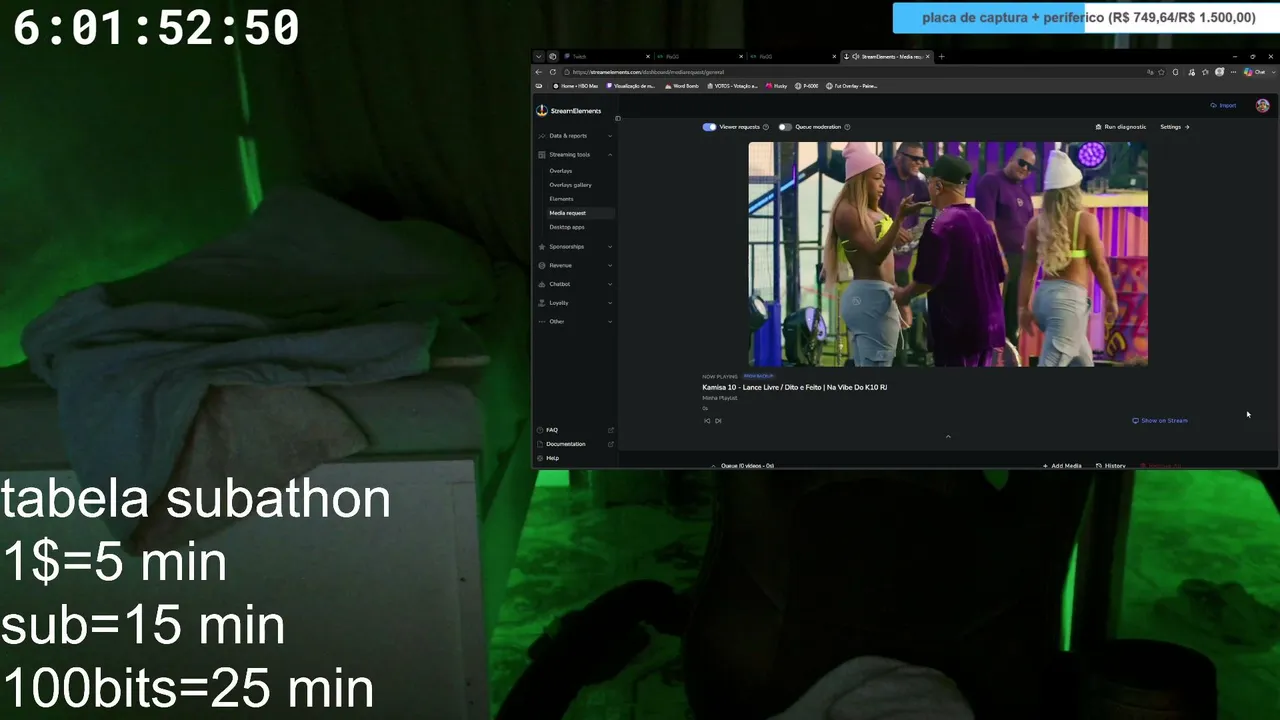Open the P-6000 bookmark
1280x720 pixels.
(x=807, y=86)
